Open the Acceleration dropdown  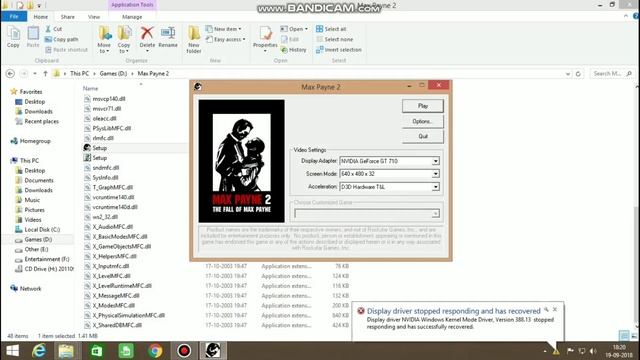(x=436, y=187)
